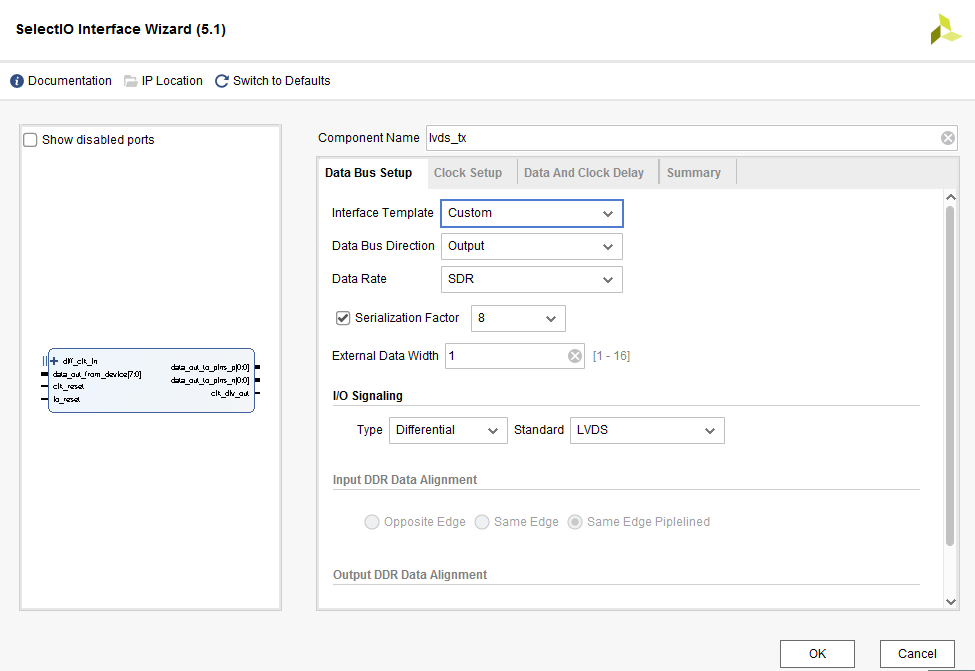Screen dimensions: 975x671
Task: Open the Serialization Factor value dropdown
Action: [518, 318]
